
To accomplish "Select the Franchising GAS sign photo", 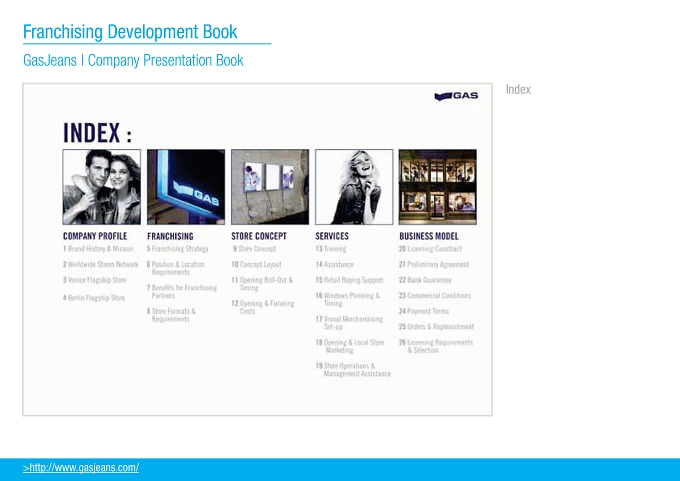I will [x=186, y=187].
